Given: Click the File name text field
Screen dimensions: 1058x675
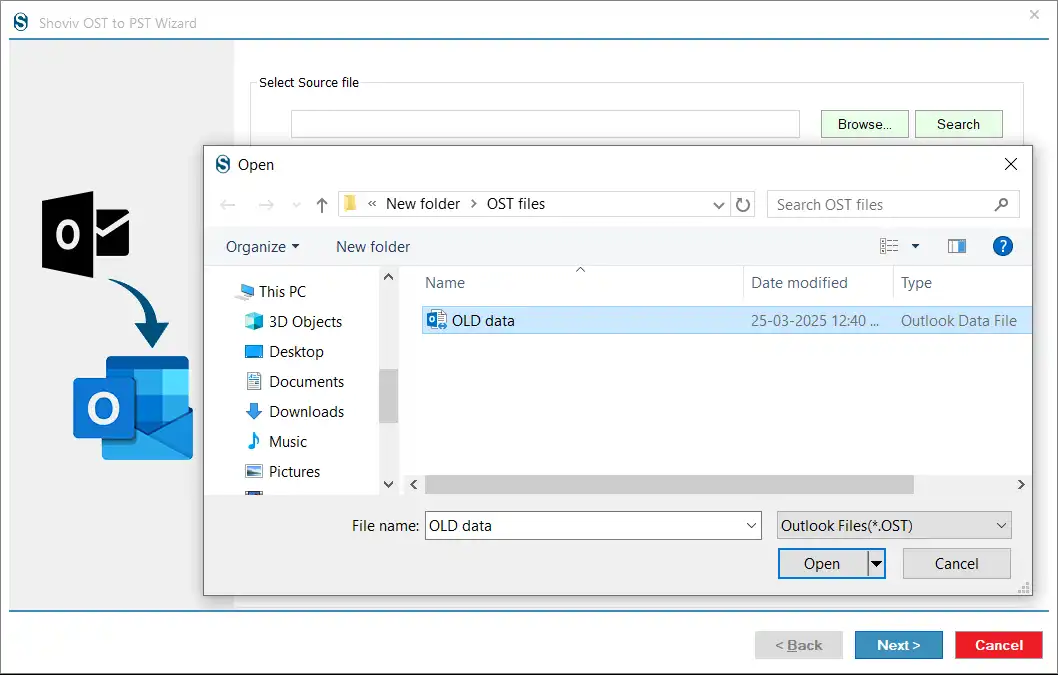Looking at the screenshot, I should 584,526.
